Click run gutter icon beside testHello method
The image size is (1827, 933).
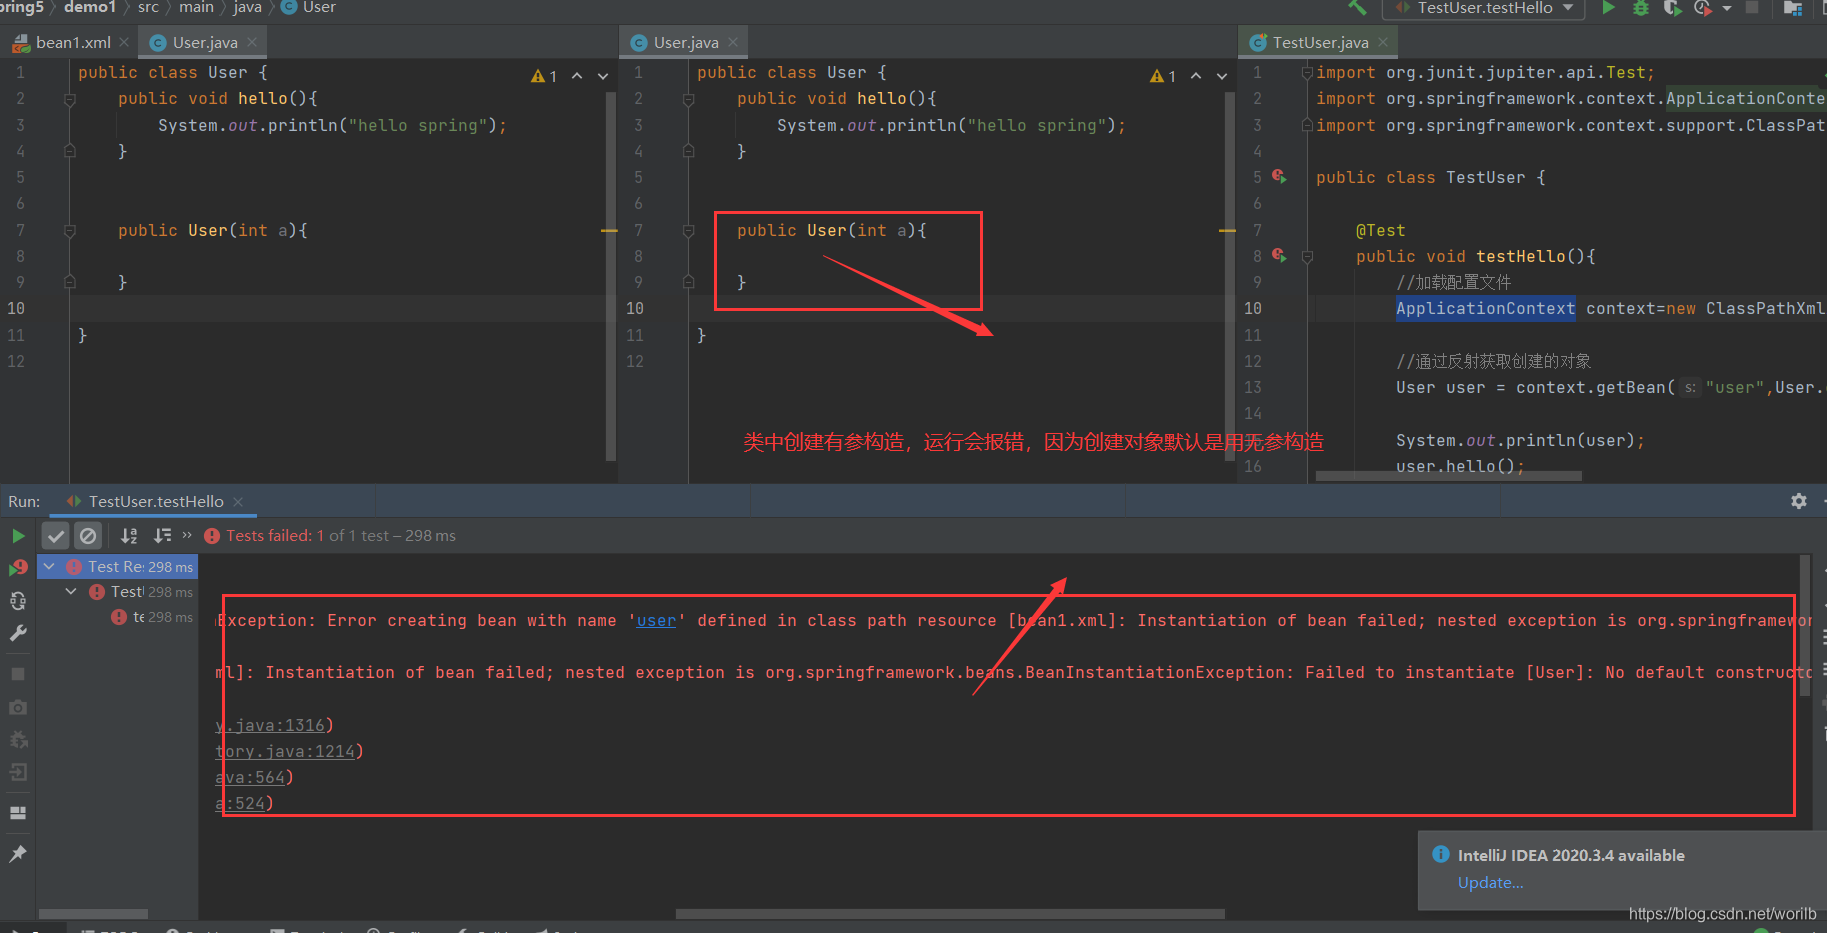(1279, 255)
